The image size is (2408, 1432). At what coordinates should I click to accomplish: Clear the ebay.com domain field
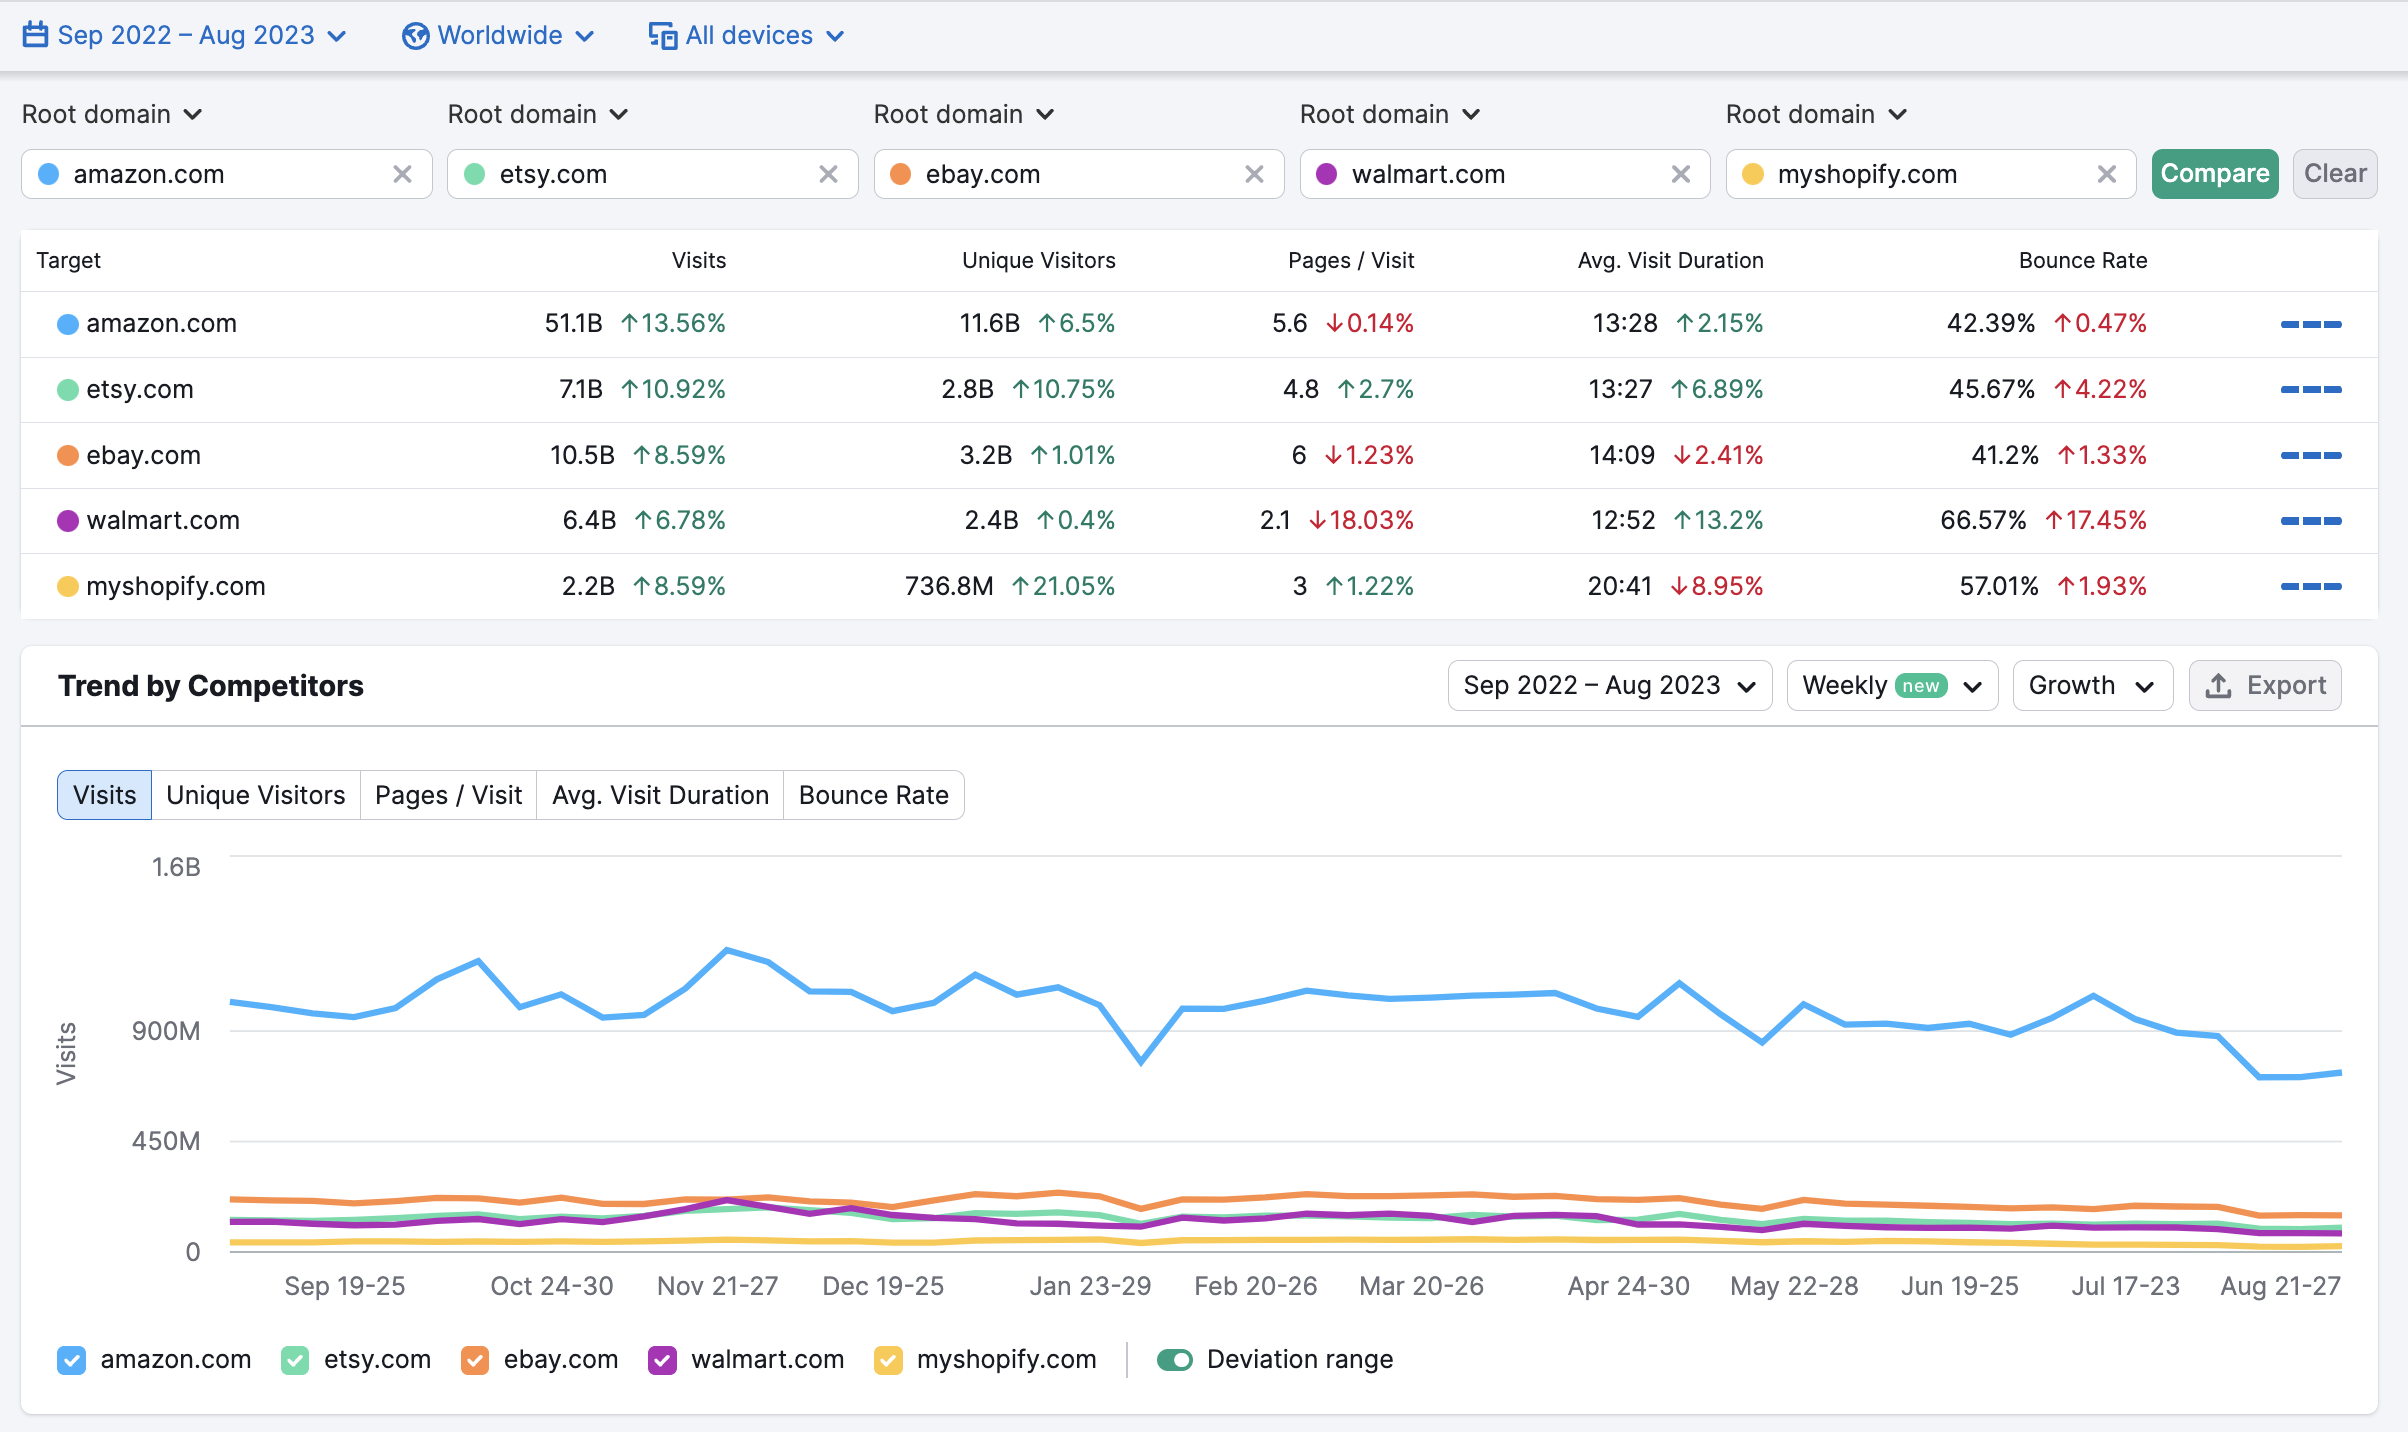point(1254,174)
